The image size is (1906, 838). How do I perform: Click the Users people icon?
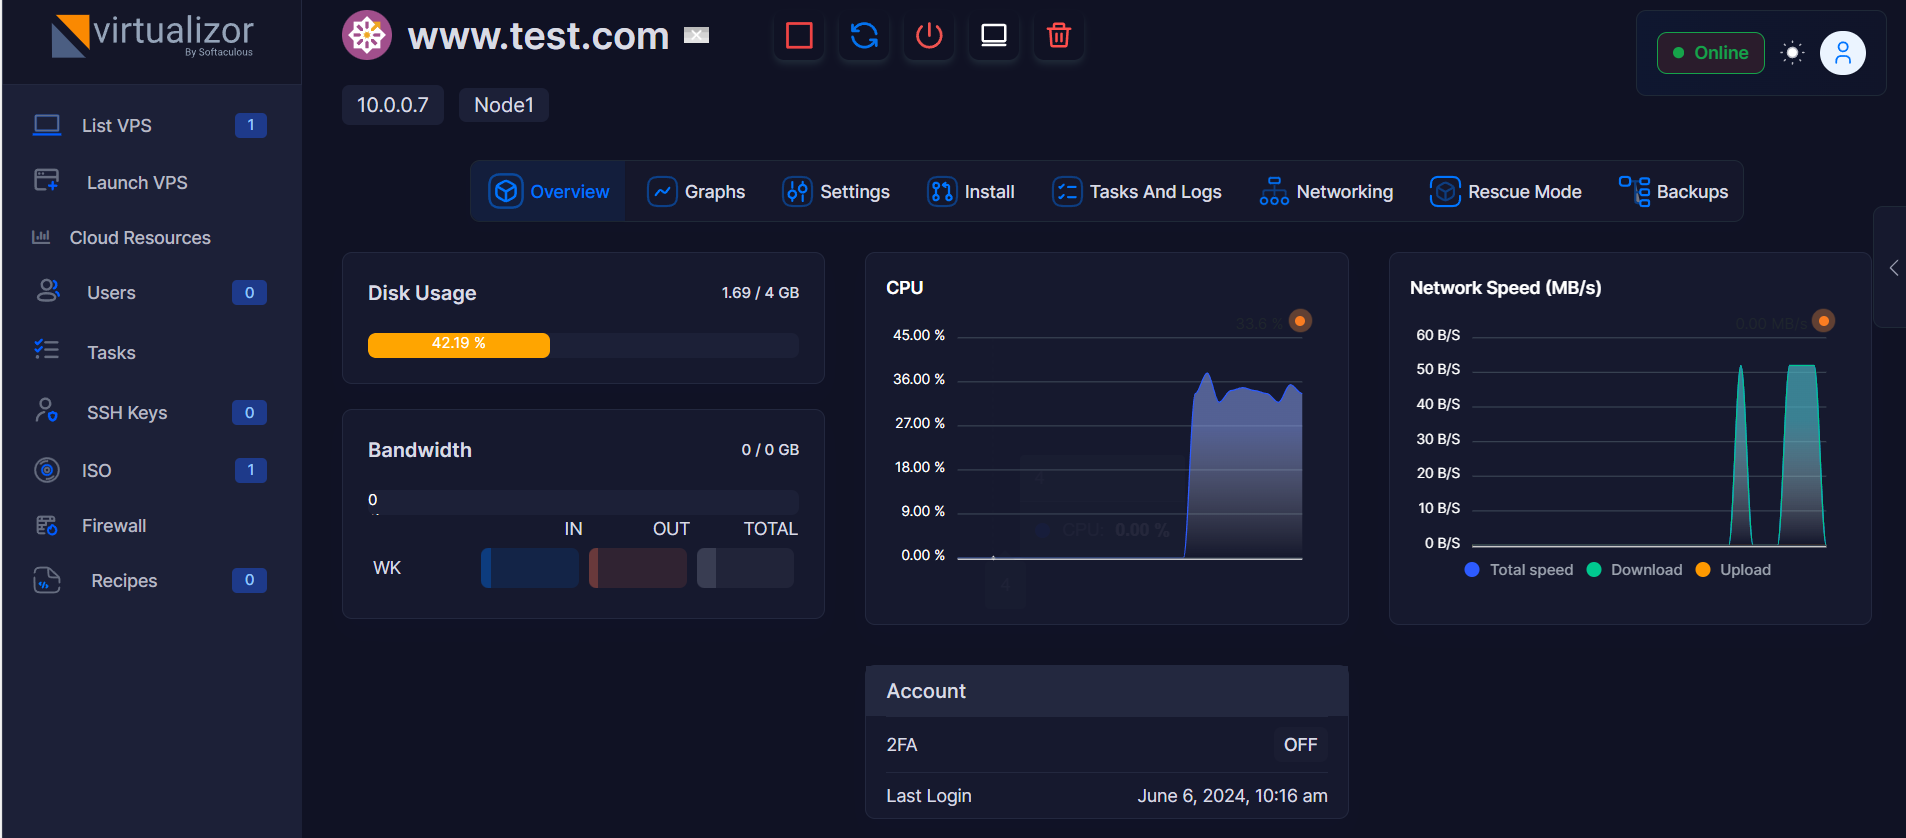pos(47,291)
